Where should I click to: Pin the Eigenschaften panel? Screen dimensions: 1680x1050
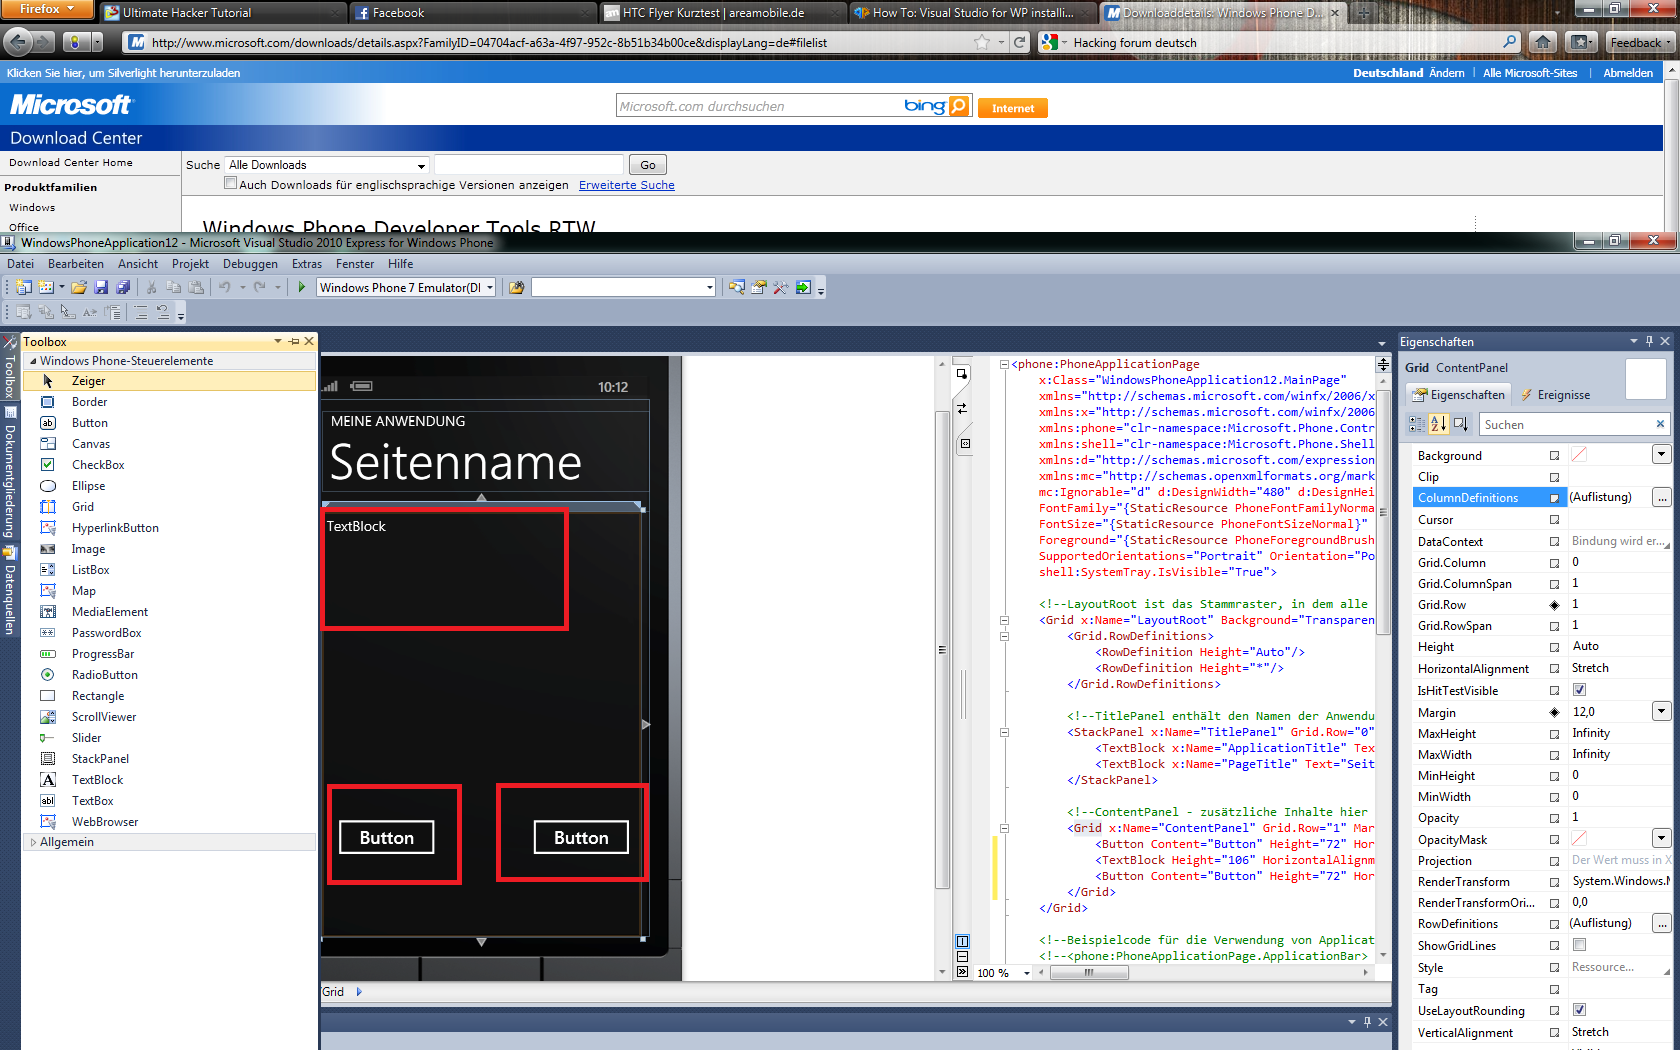pos(1650,341)
